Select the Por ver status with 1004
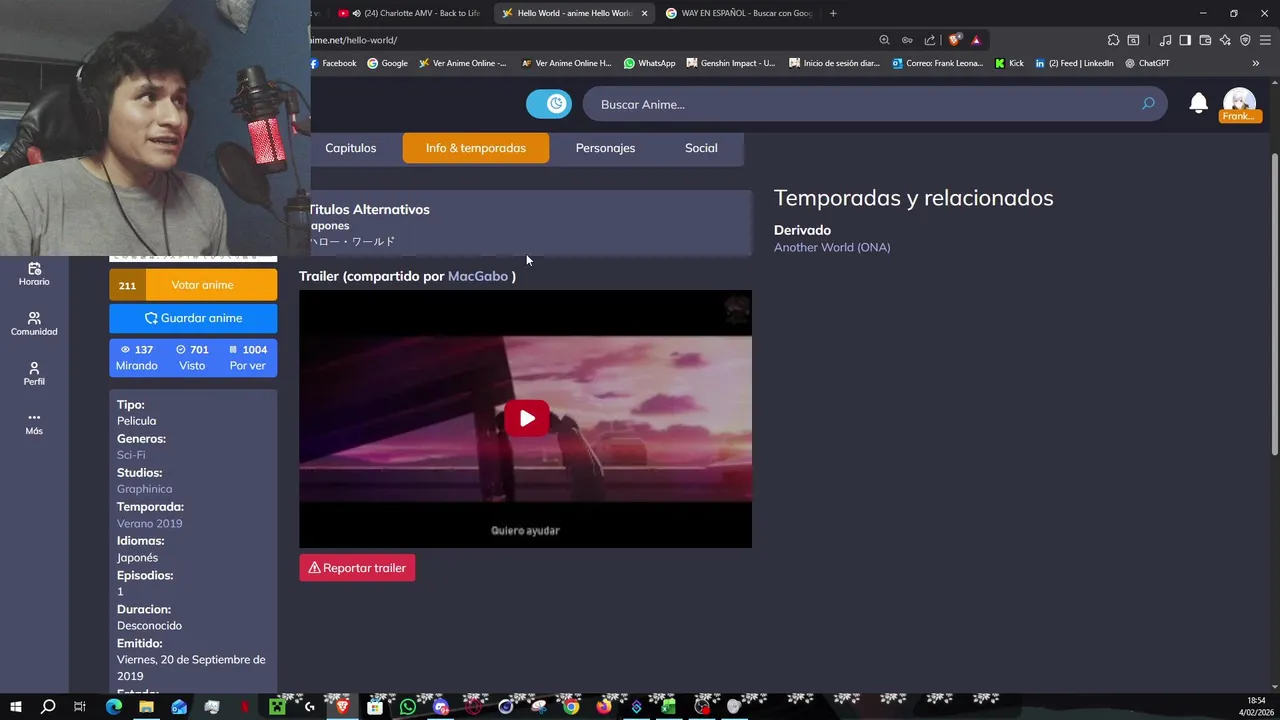The image size is (1280, 720). tap(248, 358)
